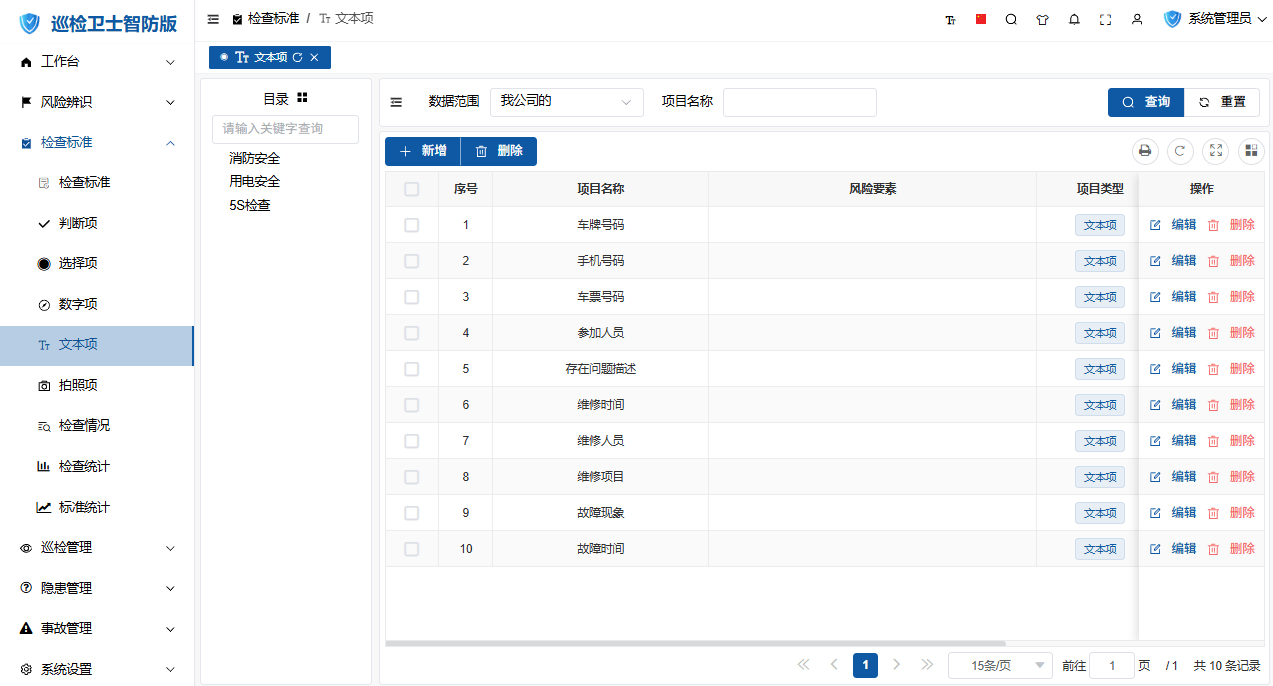The image size is (1273, 686).
Task: Open 数字项 in the sidebar
Action: pos(97,305)
